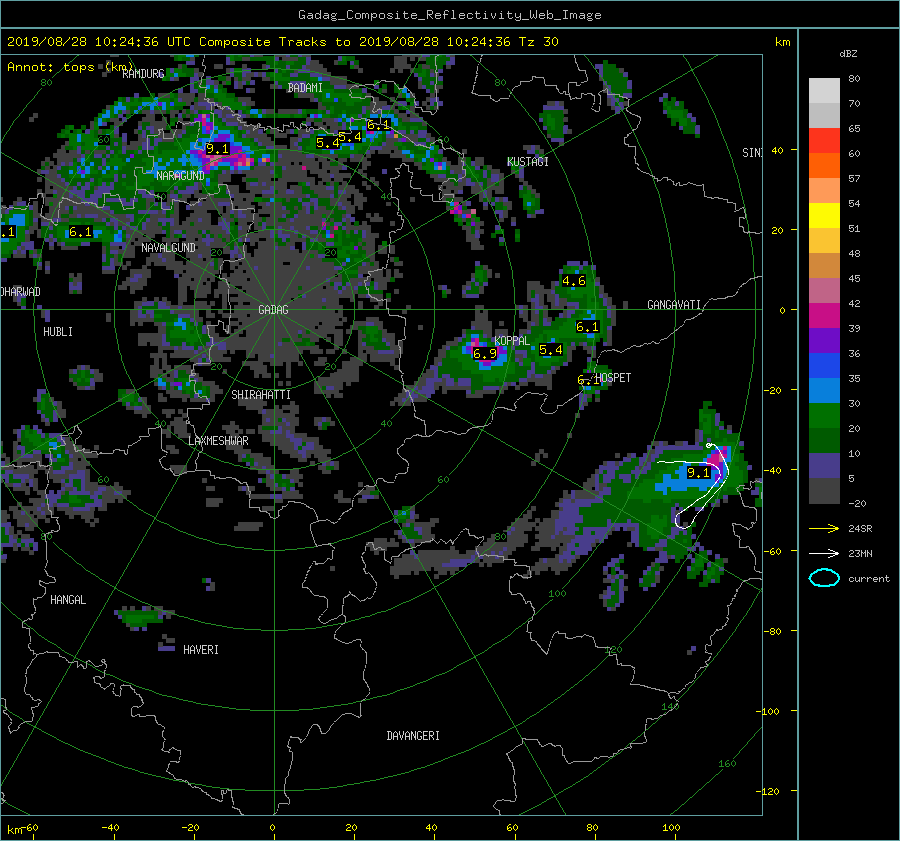Screen dimensions: 900x841
Task: Click the 9.1 storm top near Naragund
Action: pyautogui.click(x=218, y=149)
